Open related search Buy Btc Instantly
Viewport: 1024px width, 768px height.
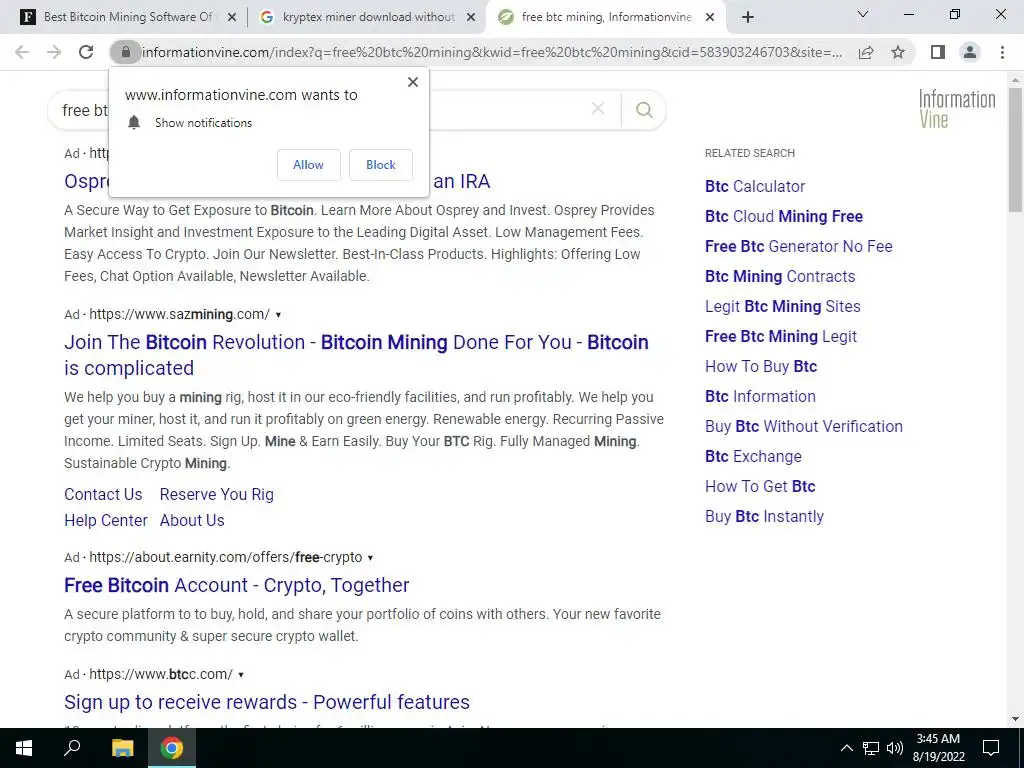(x=764, y=517)
